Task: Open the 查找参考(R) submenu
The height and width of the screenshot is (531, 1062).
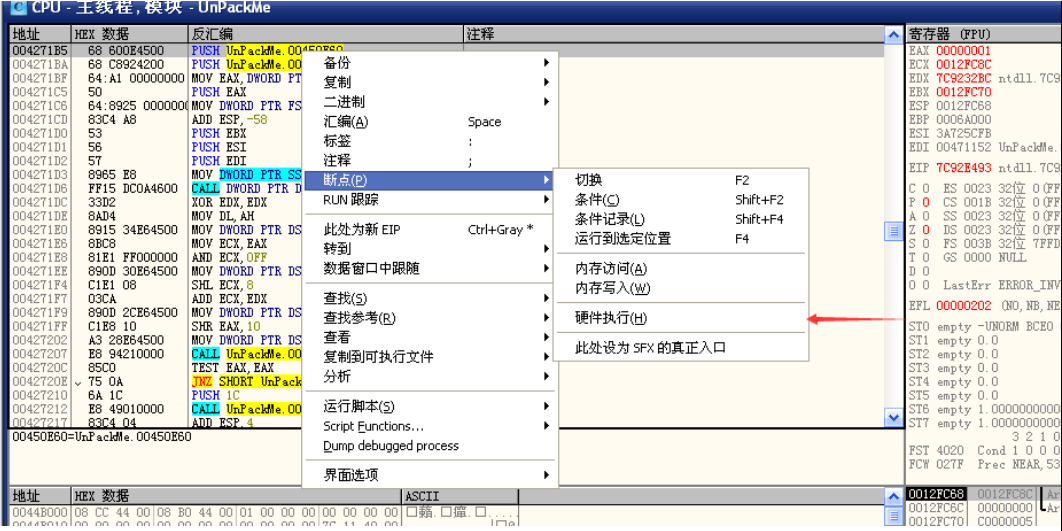Action: click(430, 318)
